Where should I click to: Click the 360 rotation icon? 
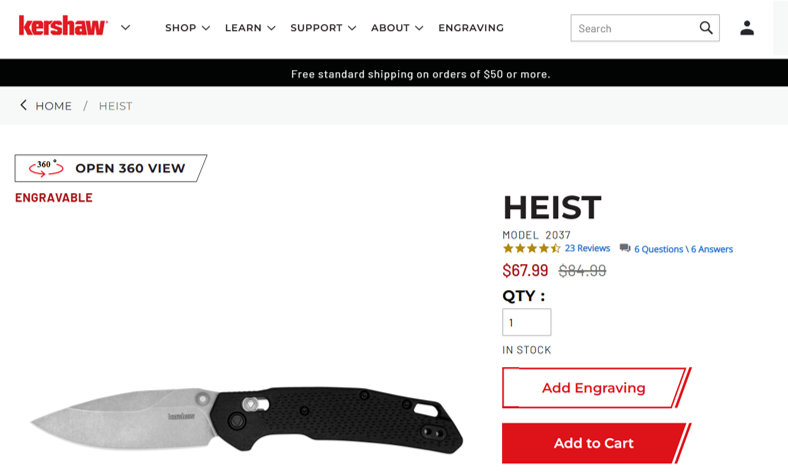46,168
